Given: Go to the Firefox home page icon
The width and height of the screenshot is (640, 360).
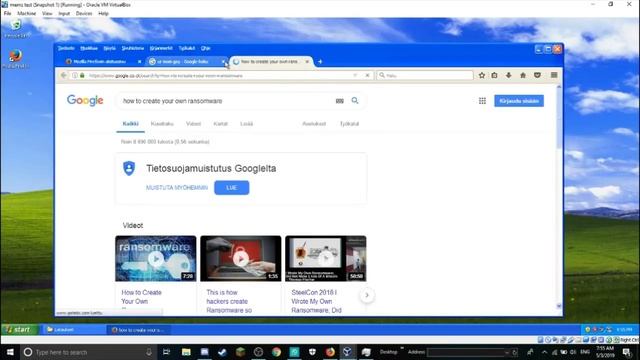Looking at the screenshot, I should (523, 76).
